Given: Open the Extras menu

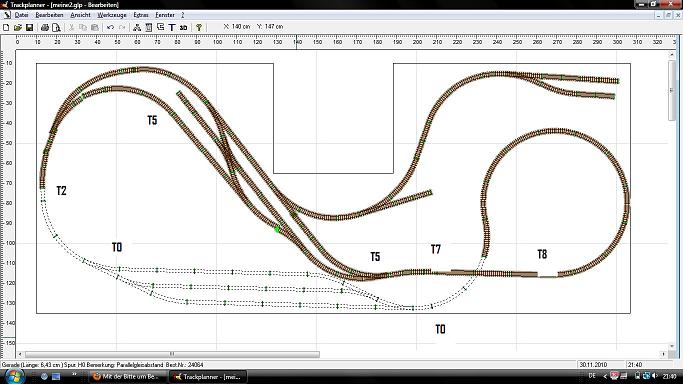Looking at the screenshot, I should point(141,15).
